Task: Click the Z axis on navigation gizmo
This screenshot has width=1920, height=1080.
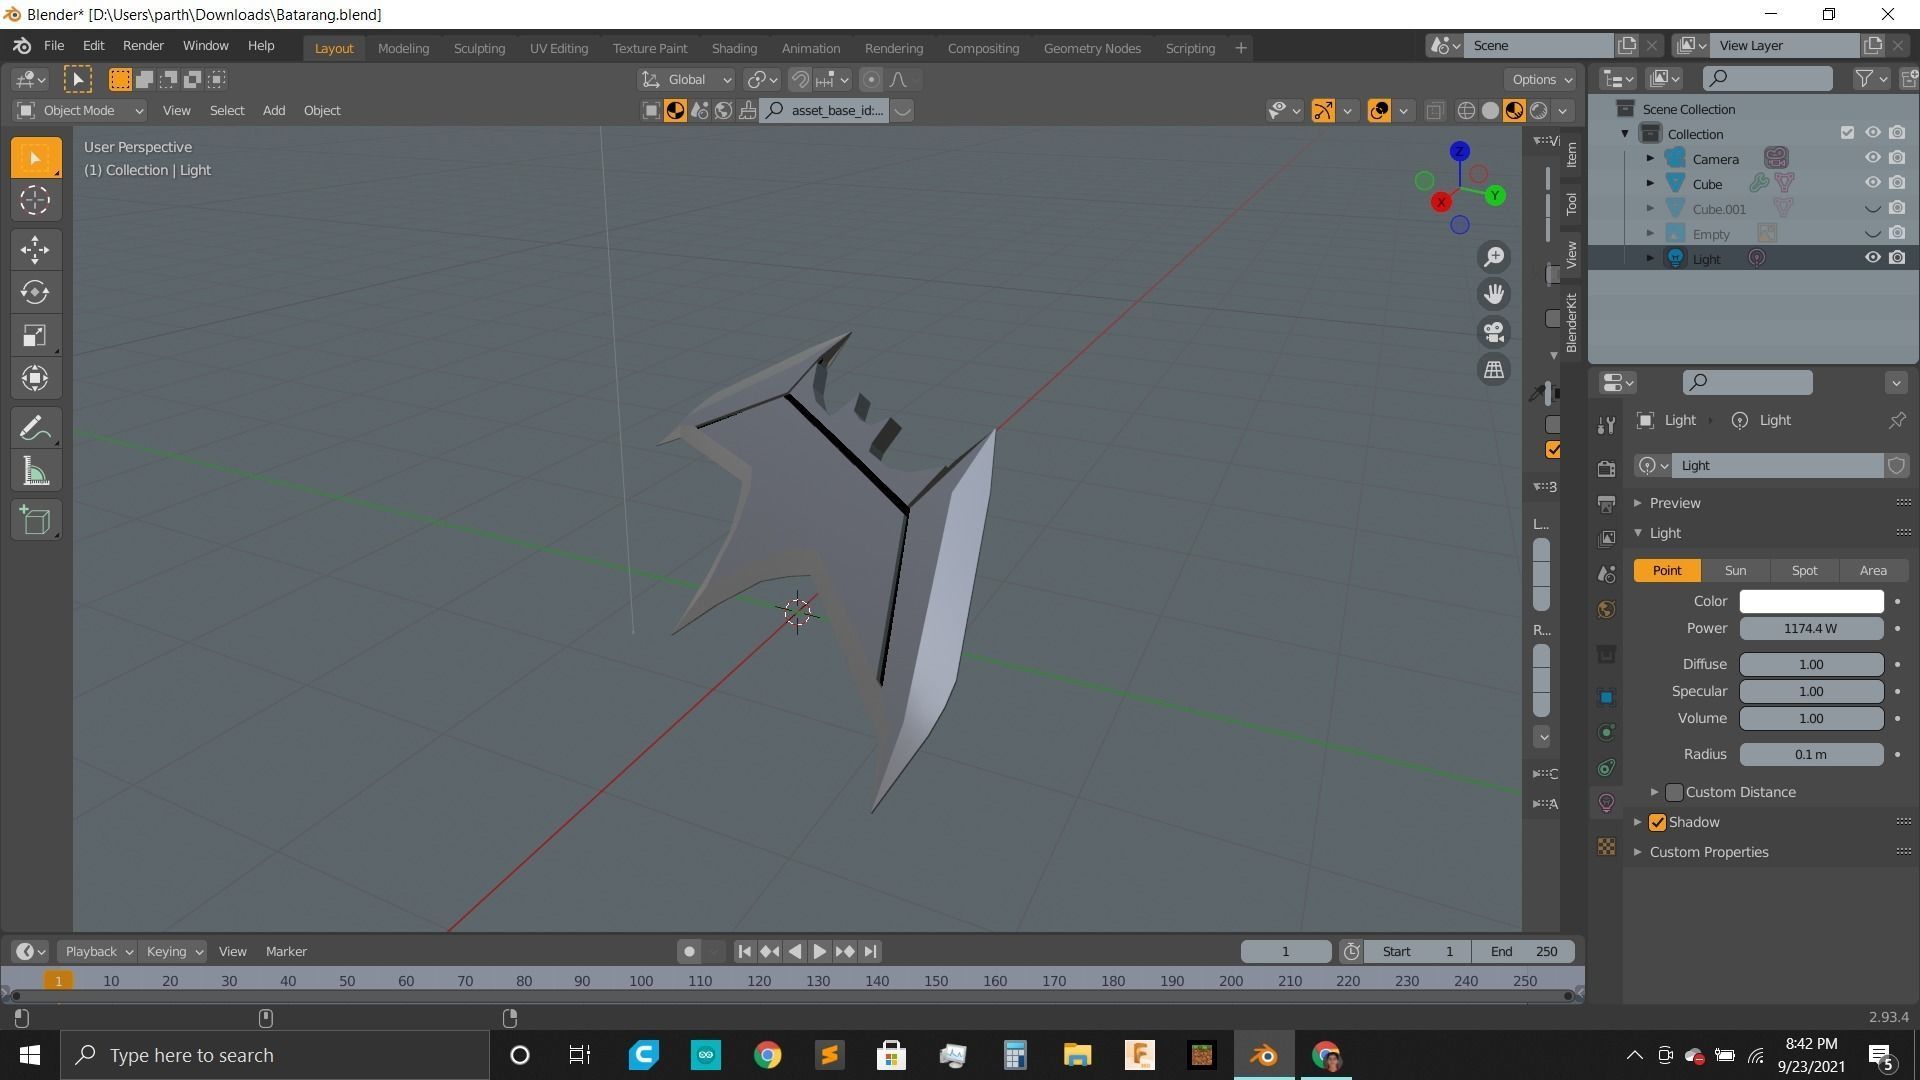Action: point(1460,151)
